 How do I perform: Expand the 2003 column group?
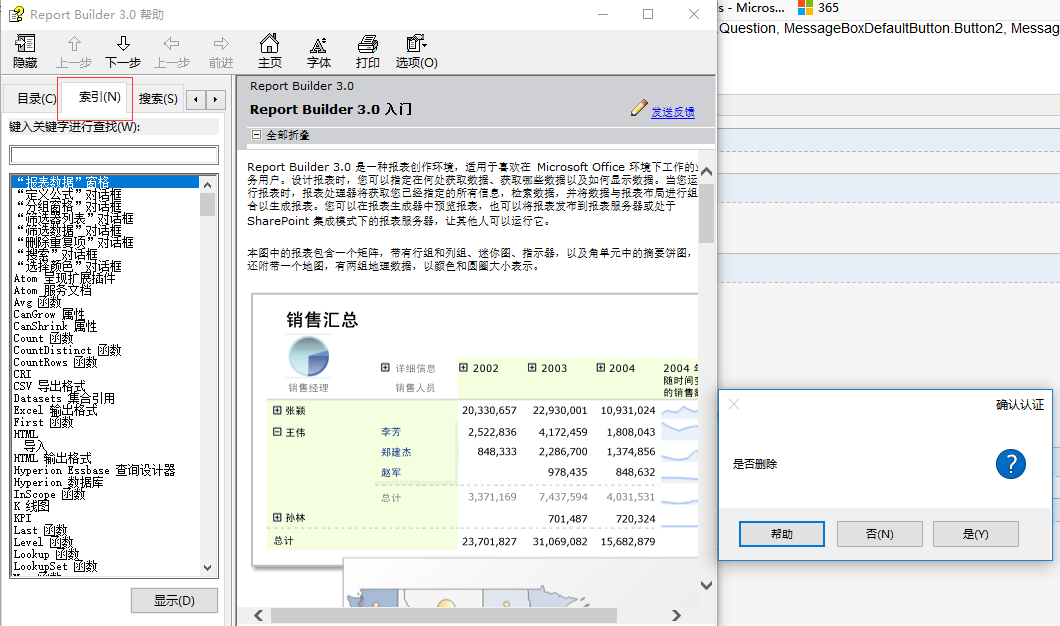532,368
